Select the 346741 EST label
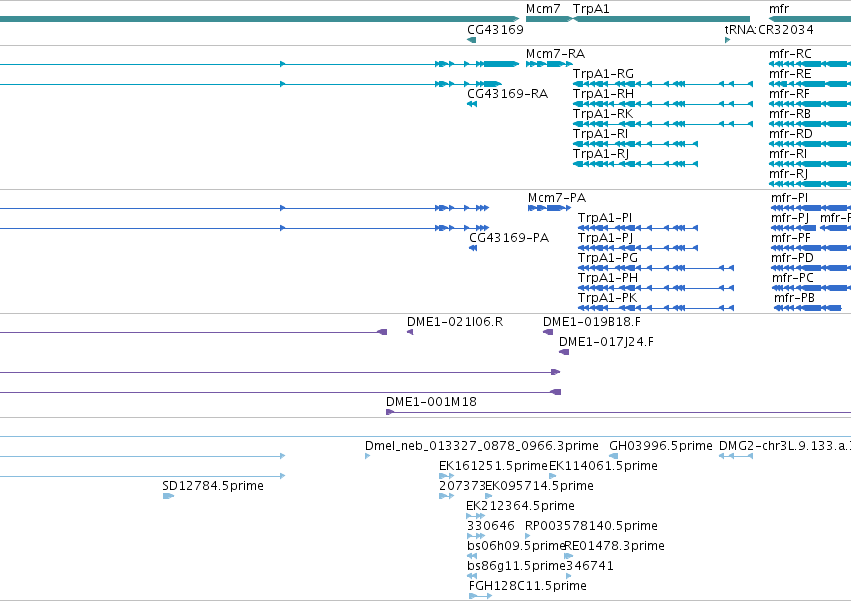 [x=589, y=566]
